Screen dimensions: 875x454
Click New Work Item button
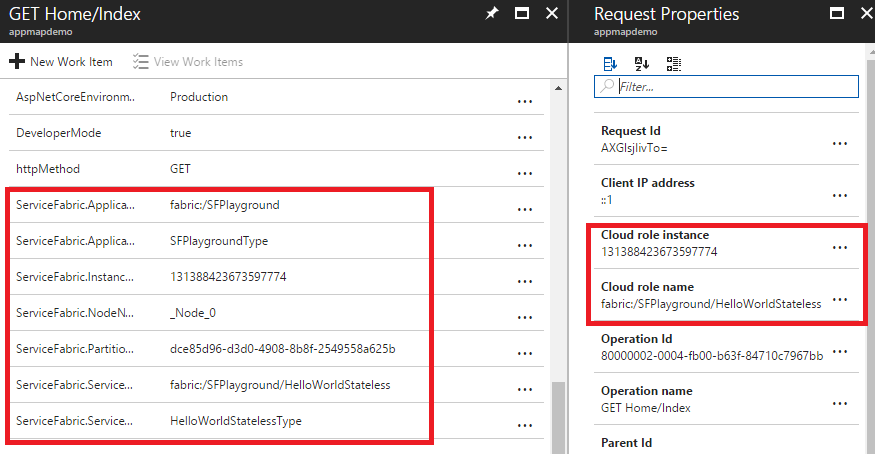click(61, 61)
